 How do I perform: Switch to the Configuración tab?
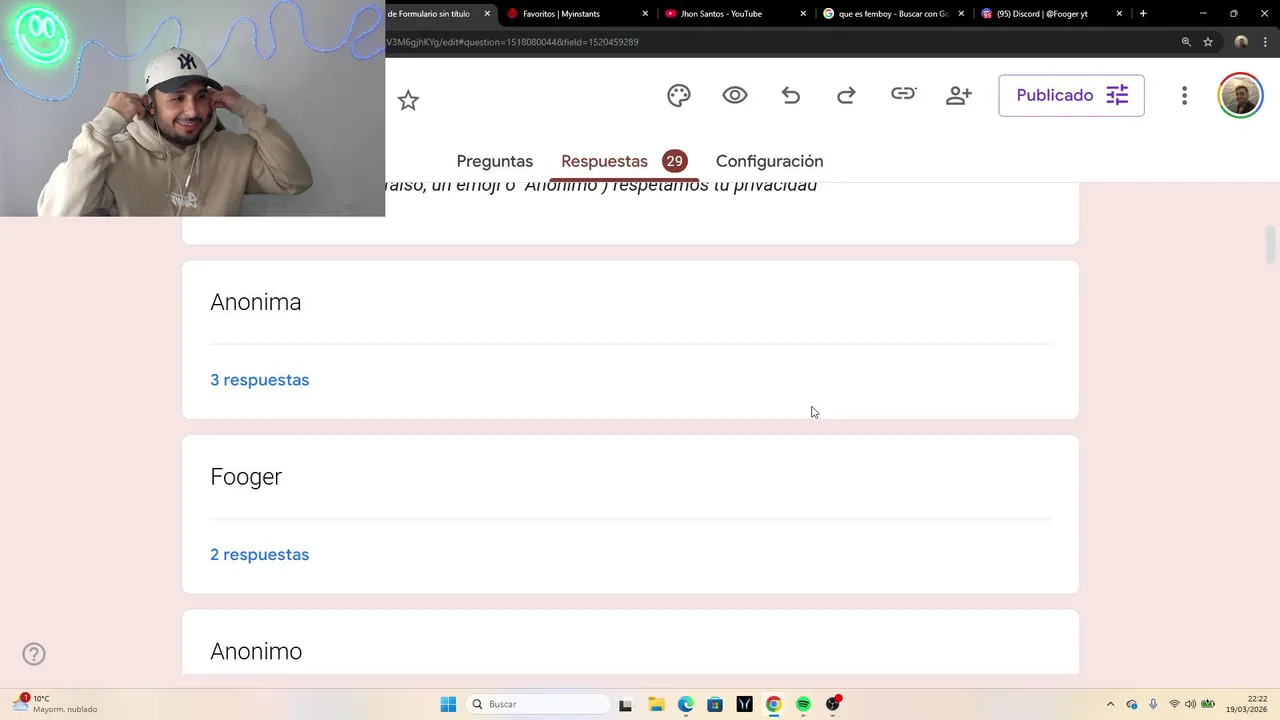point(769,161)
